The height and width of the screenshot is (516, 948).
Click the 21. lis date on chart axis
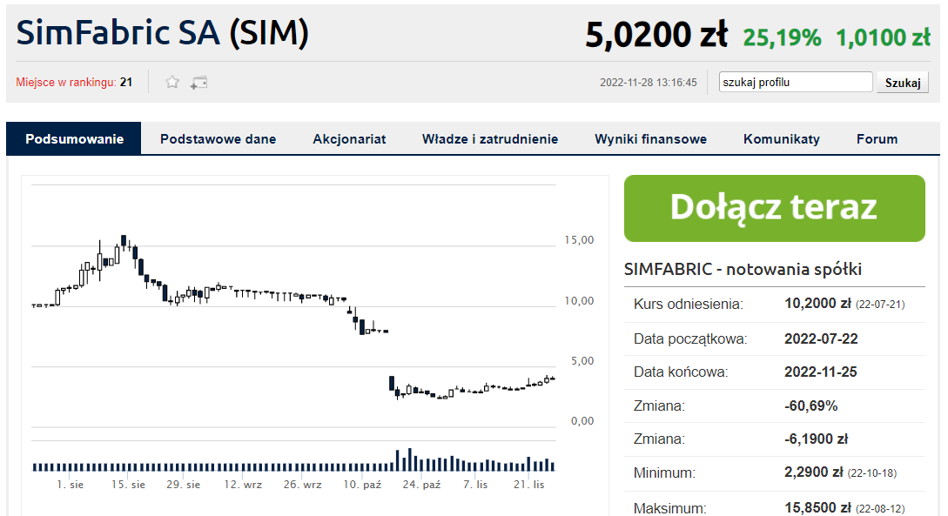[x=529, y=485]
